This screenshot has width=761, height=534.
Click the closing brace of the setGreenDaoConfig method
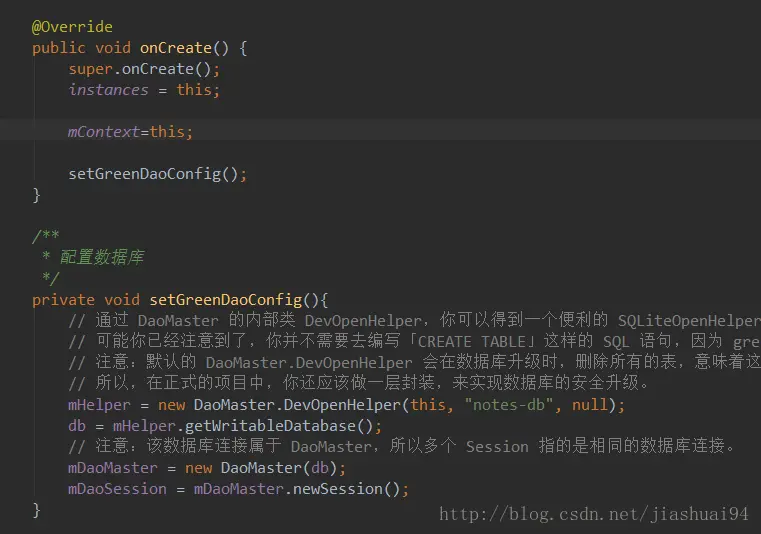tap(36, 510)
